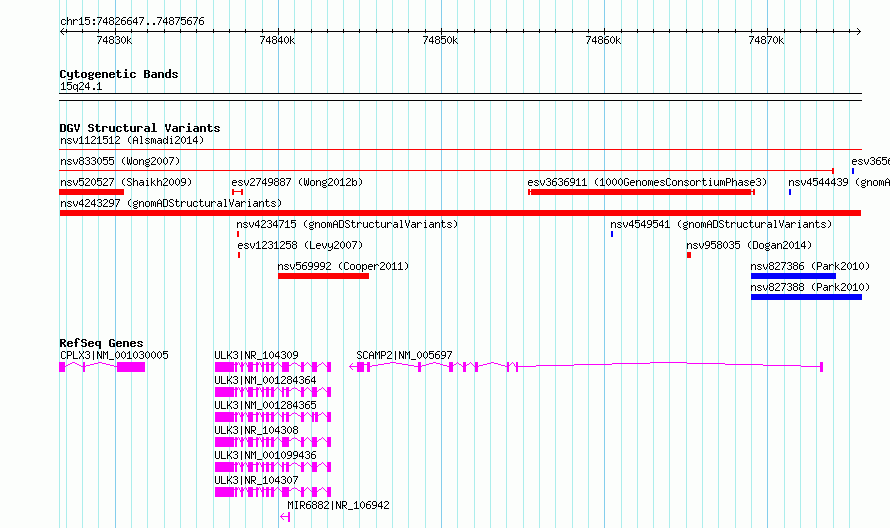The image size is (890, 528).
Task: Click the ULK3|NR_104308 transcript label
Action: pyautogui.click(x=256, y=430)
